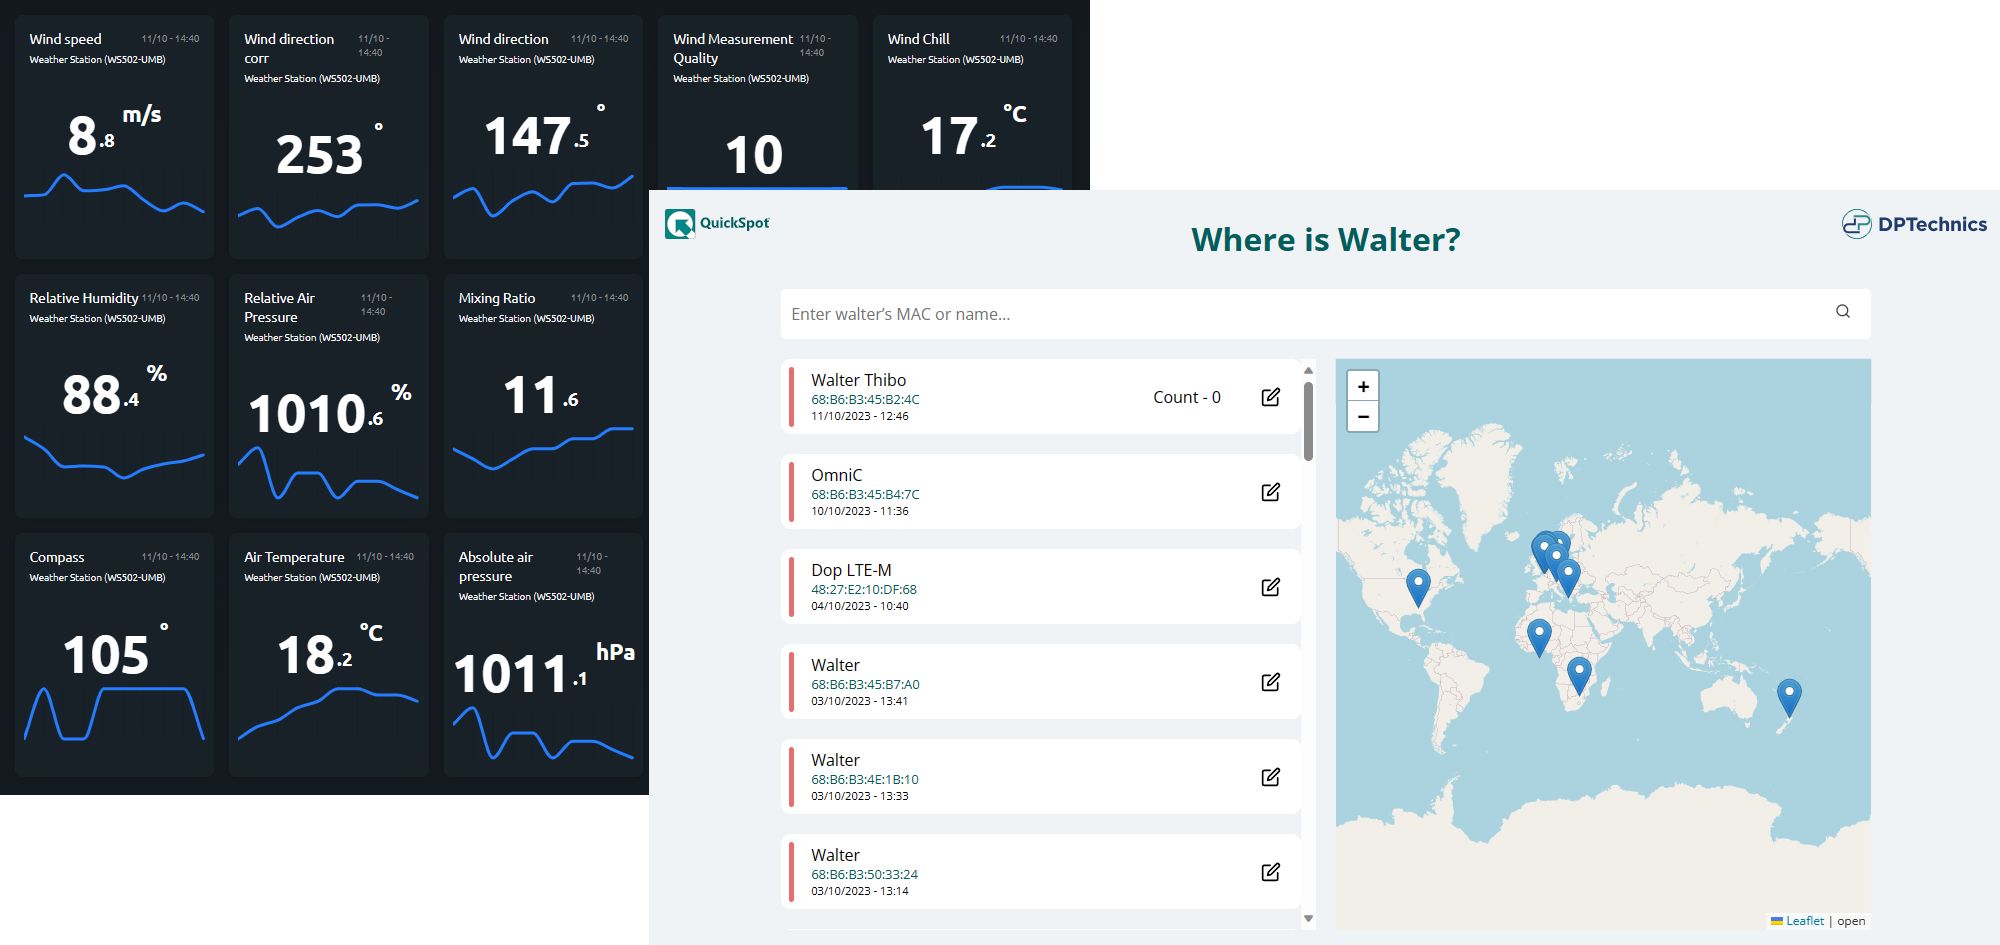The height and width of the screenshot is (945, 2000).
Task: Click the search magnifier icon
Action: (1843, 312)
